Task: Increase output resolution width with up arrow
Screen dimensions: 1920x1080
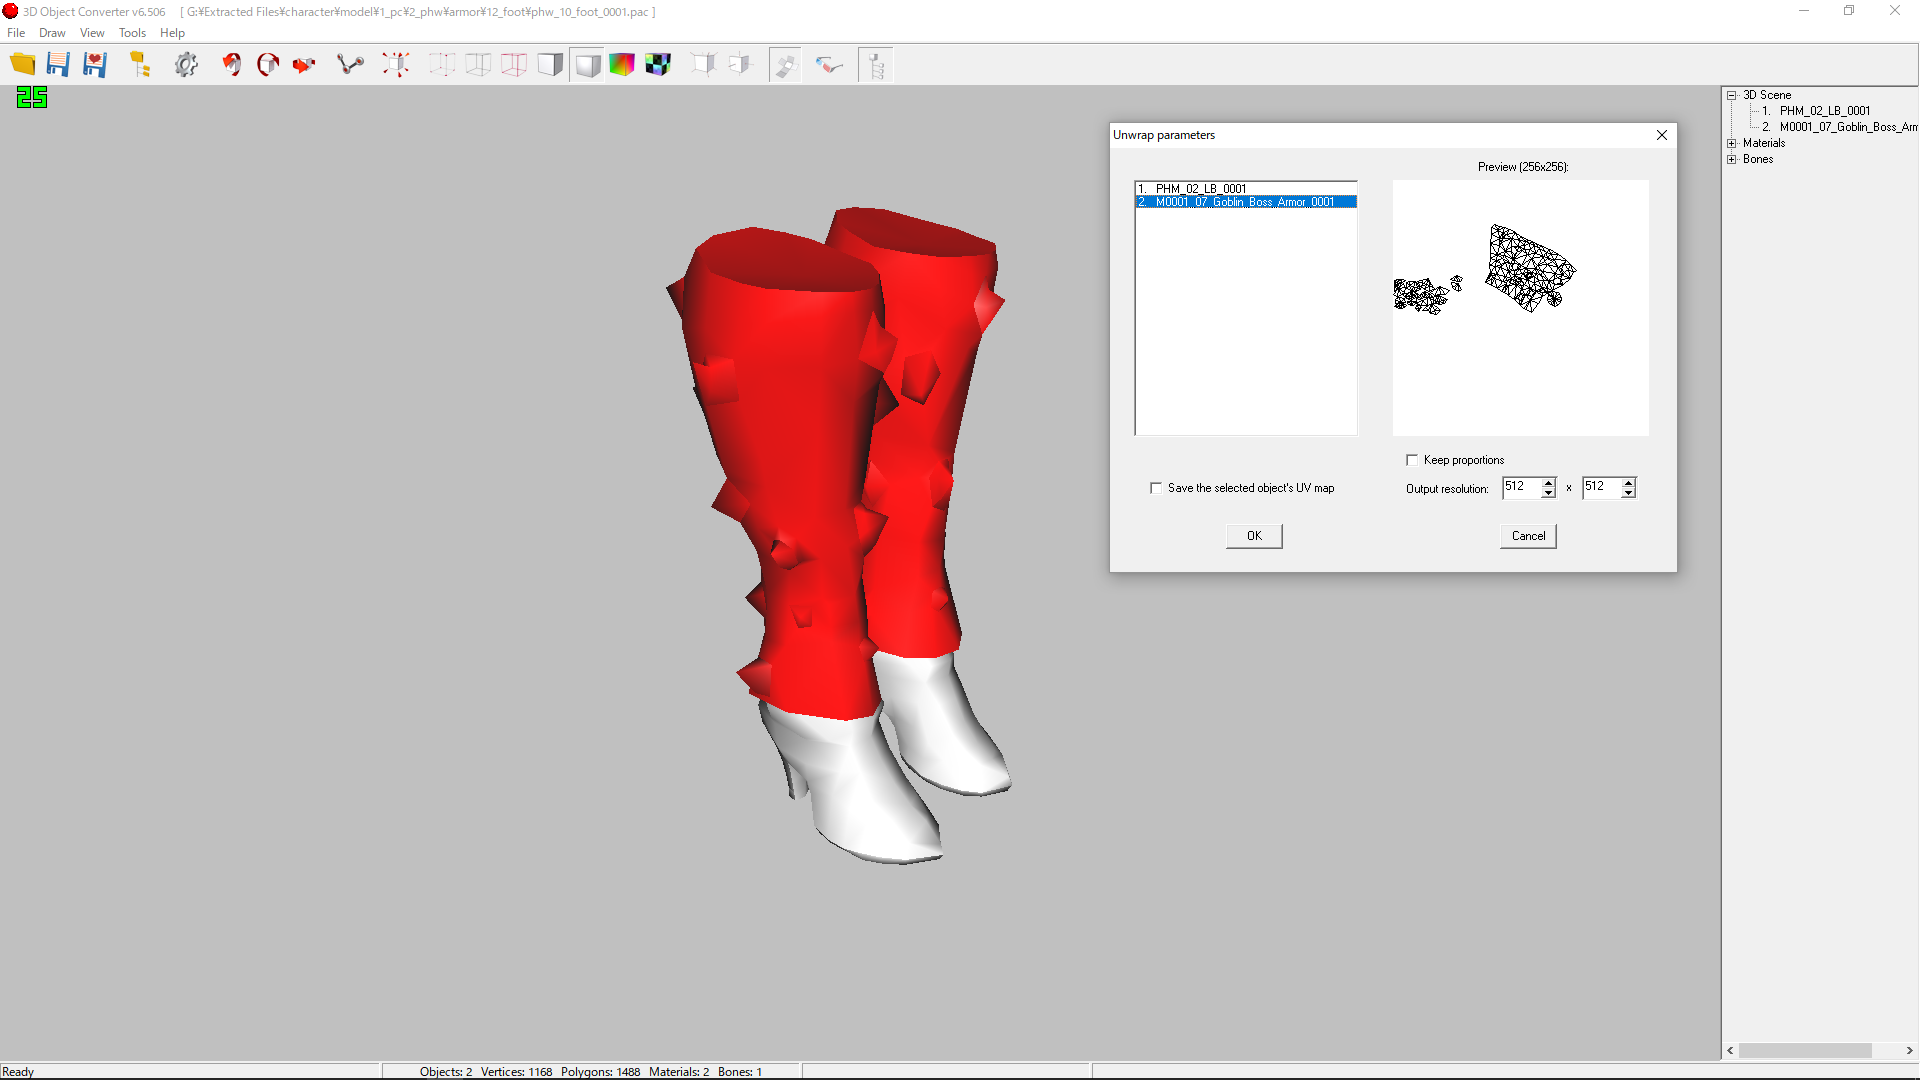Action: pyautogui.click(x=1548, y=483)
